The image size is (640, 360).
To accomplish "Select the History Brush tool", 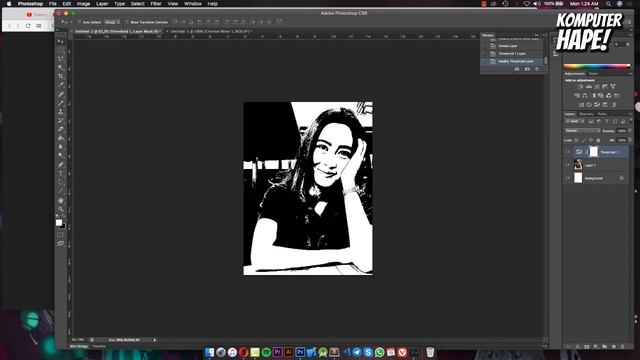I will tap(60, 120).
